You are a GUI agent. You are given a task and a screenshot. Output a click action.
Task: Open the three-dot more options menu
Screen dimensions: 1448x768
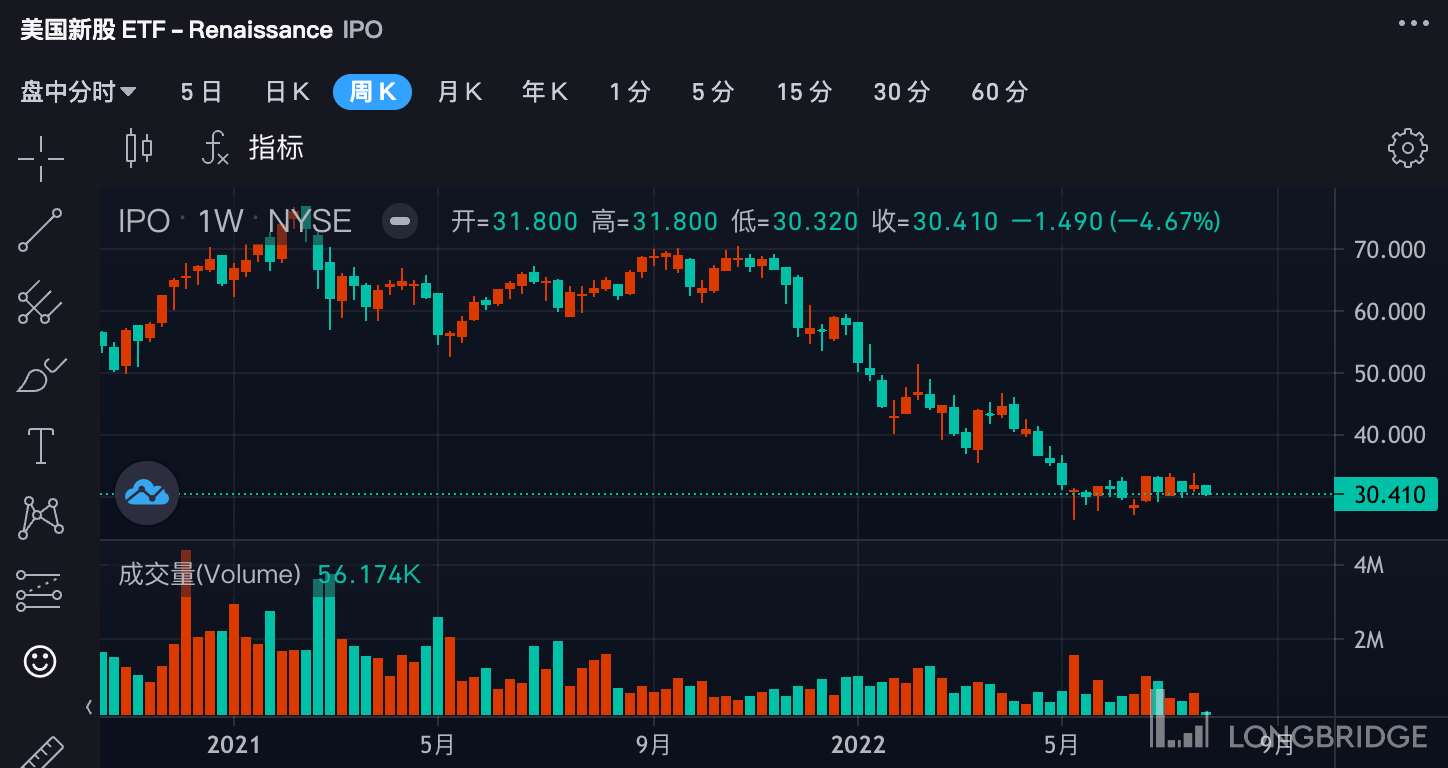coord(1414,23)
